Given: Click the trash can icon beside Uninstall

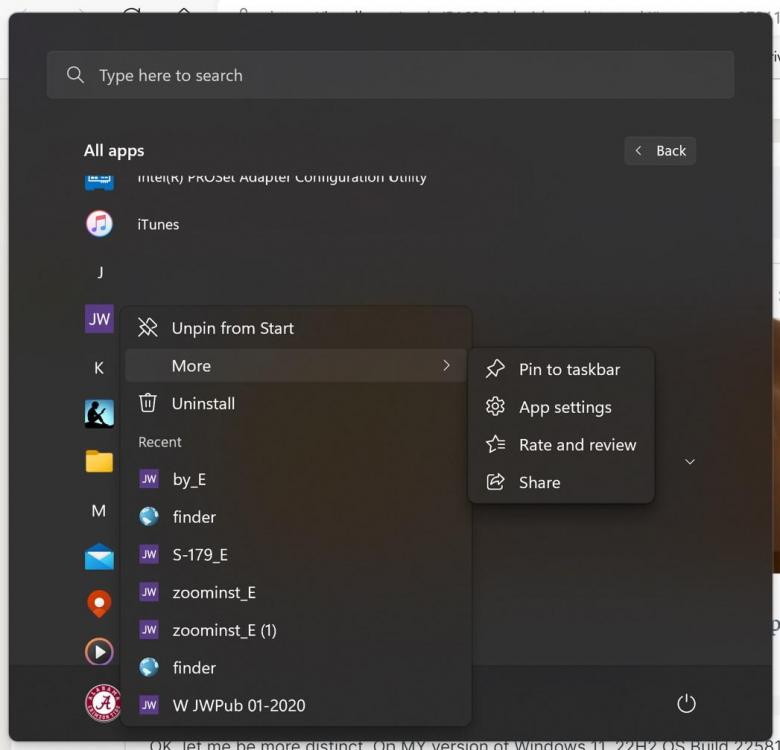Looking at the screenshot, I should click(x=148, y=403).
